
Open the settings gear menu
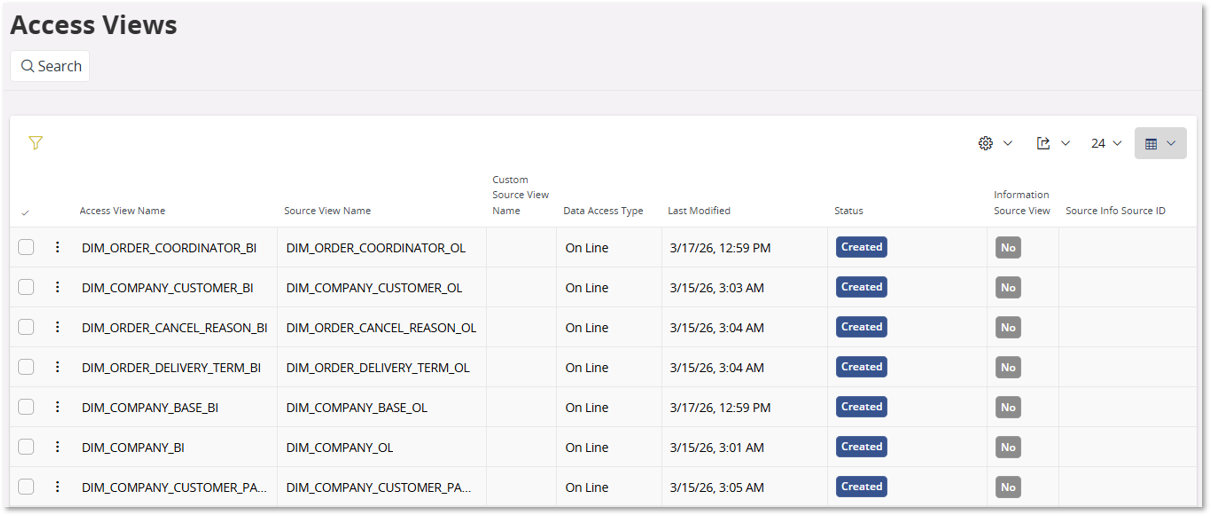995,143
